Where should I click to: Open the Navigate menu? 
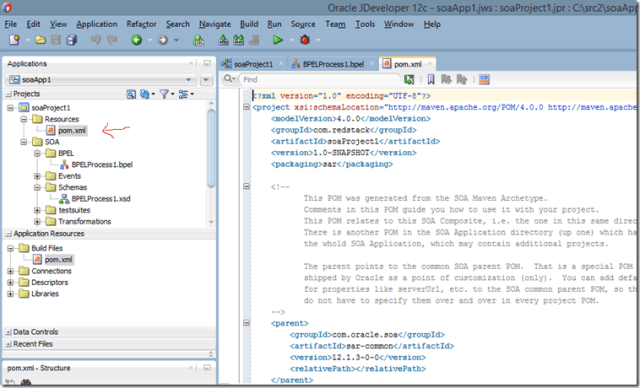click(x=215, y=24)
